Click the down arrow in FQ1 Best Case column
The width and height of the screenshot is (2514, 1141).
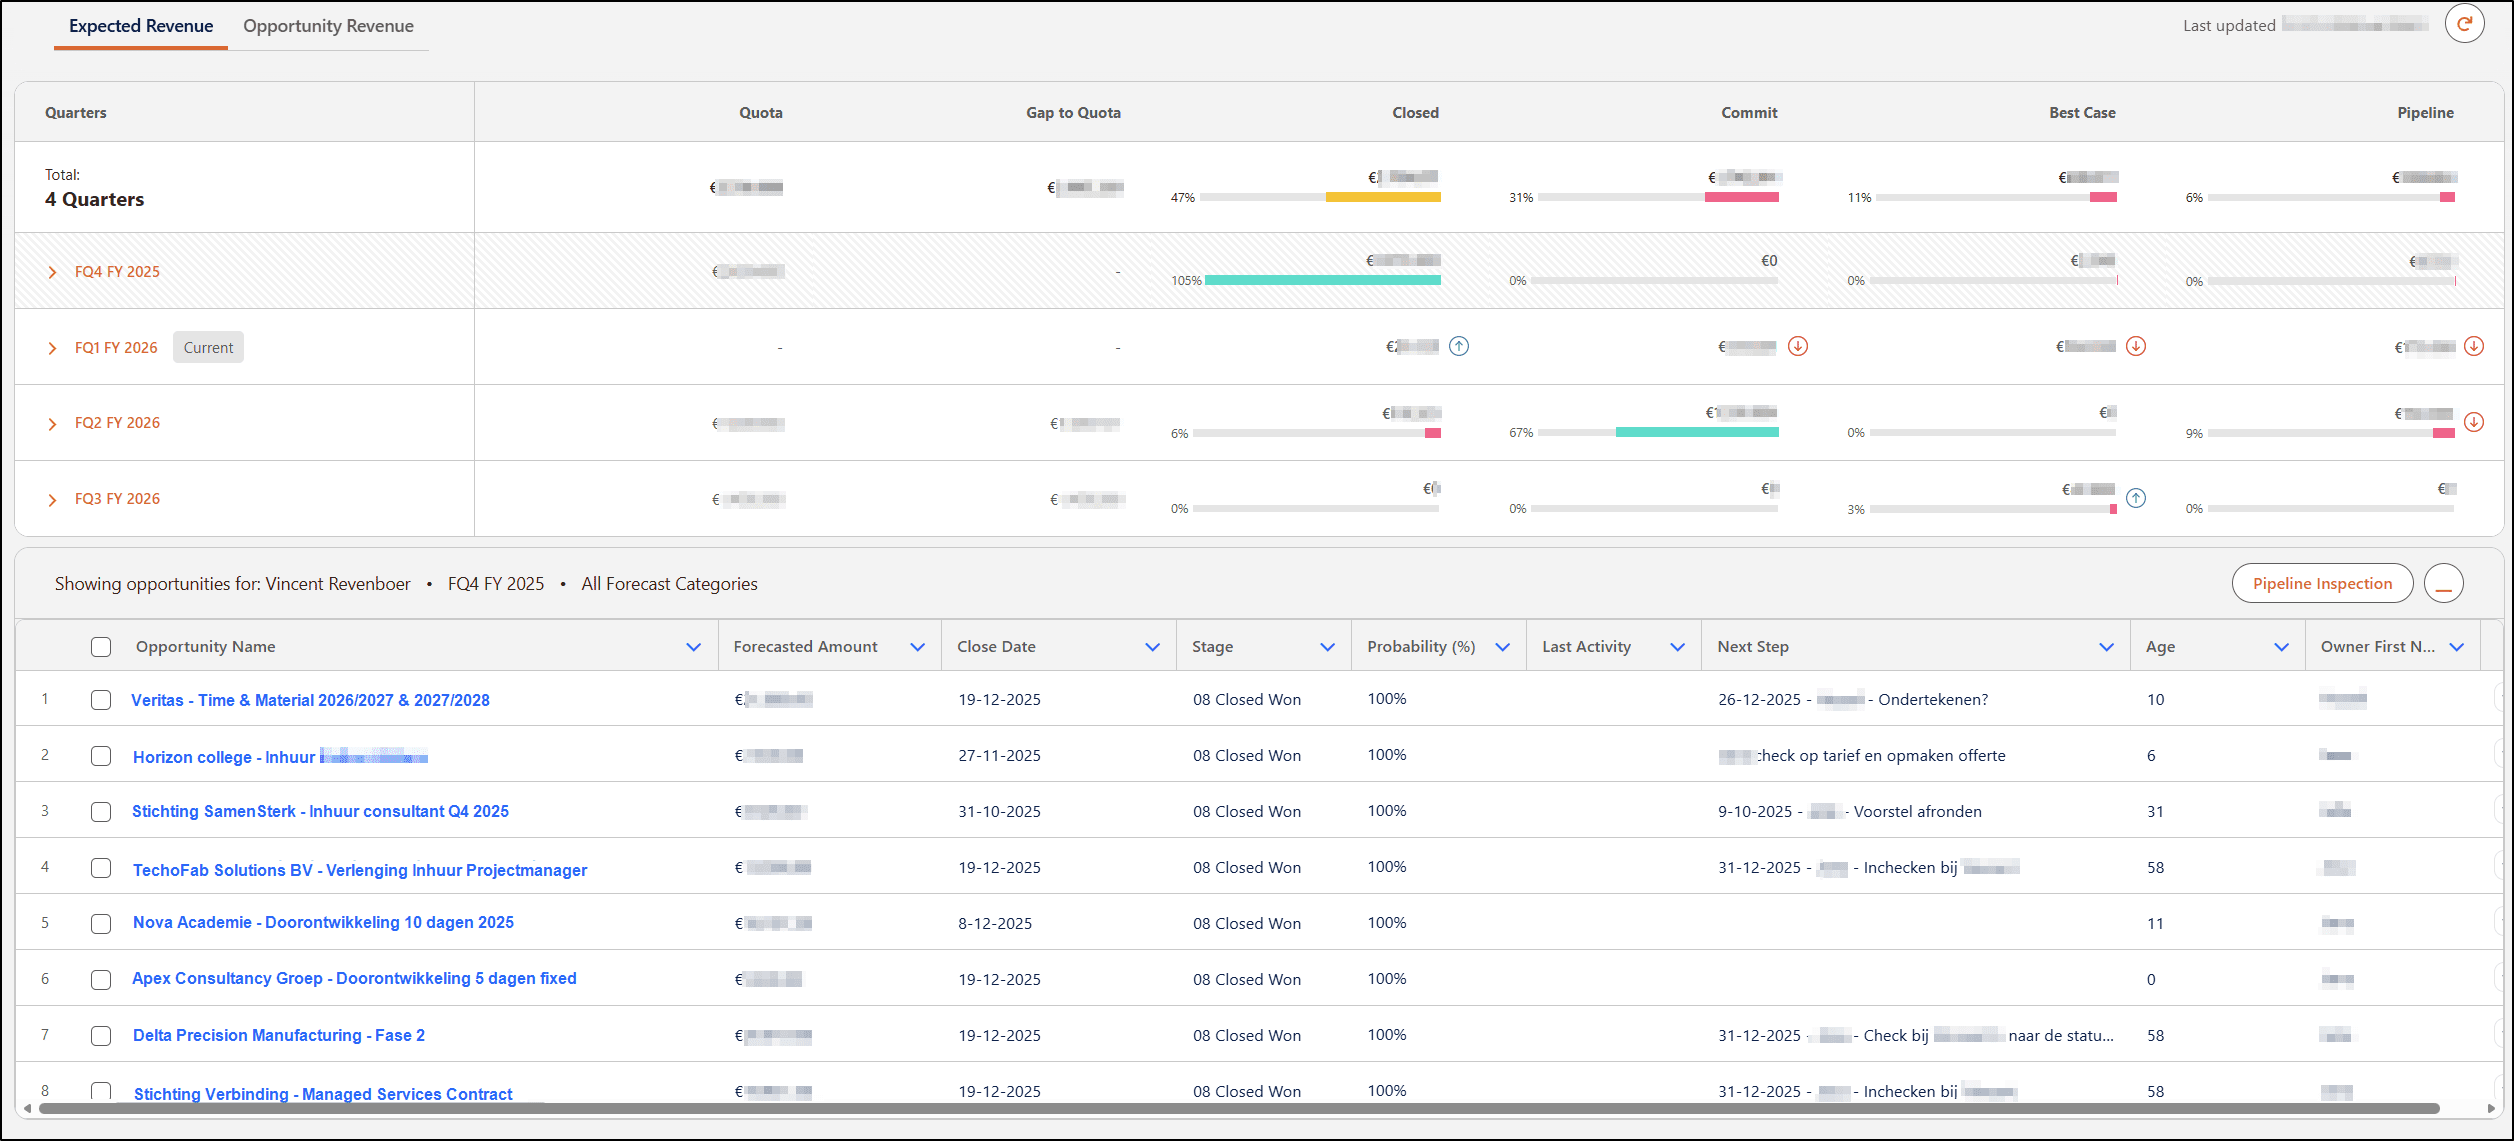pyautogui.click(x=2135, y=347)
